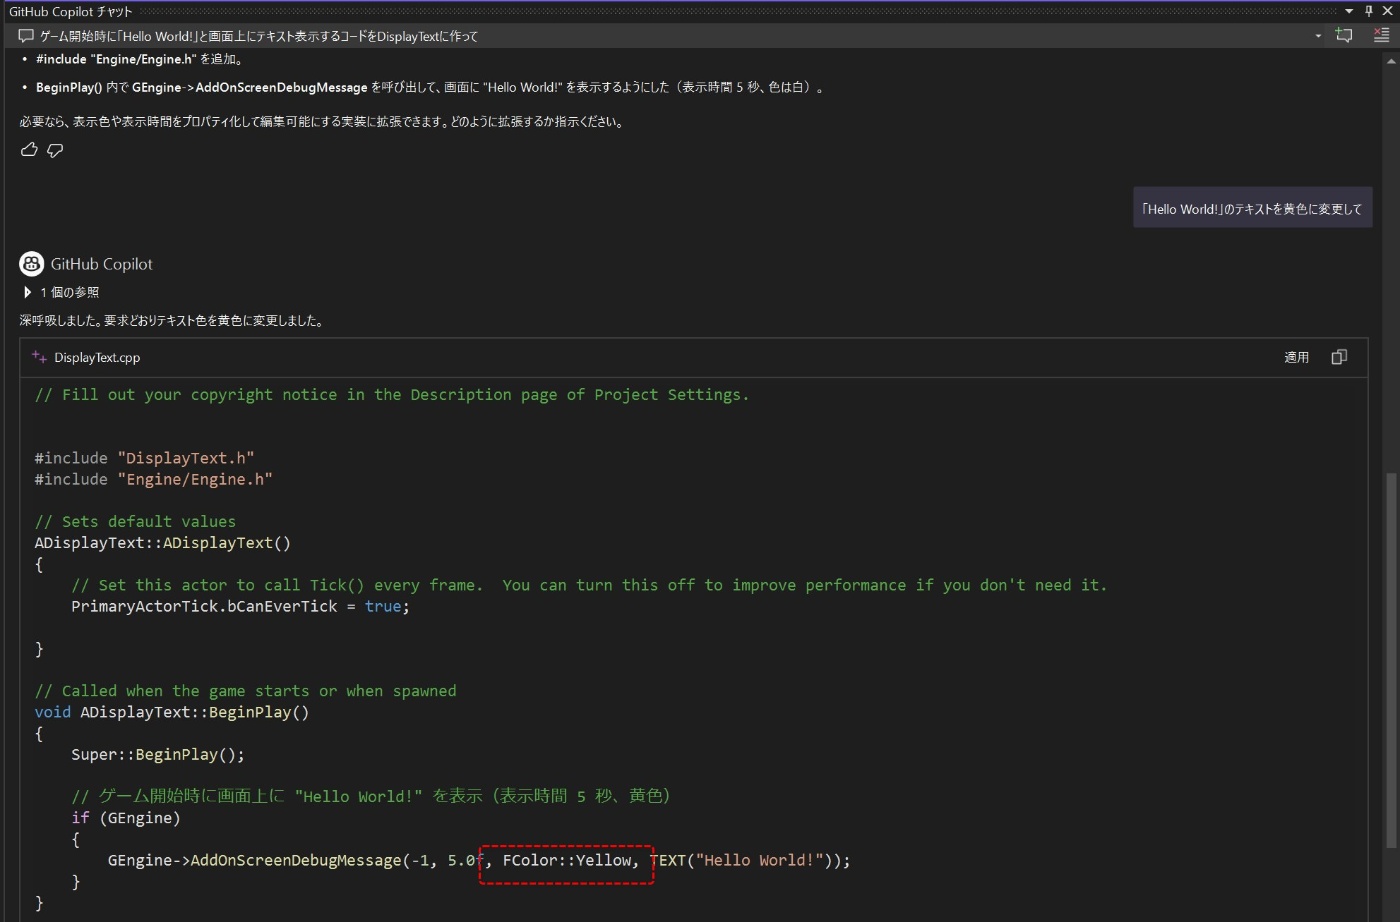This screenshot has width=1400, height=922.
Task: Select the GitHub Copilot チャット tab title
Action: [x=70, y=11]
